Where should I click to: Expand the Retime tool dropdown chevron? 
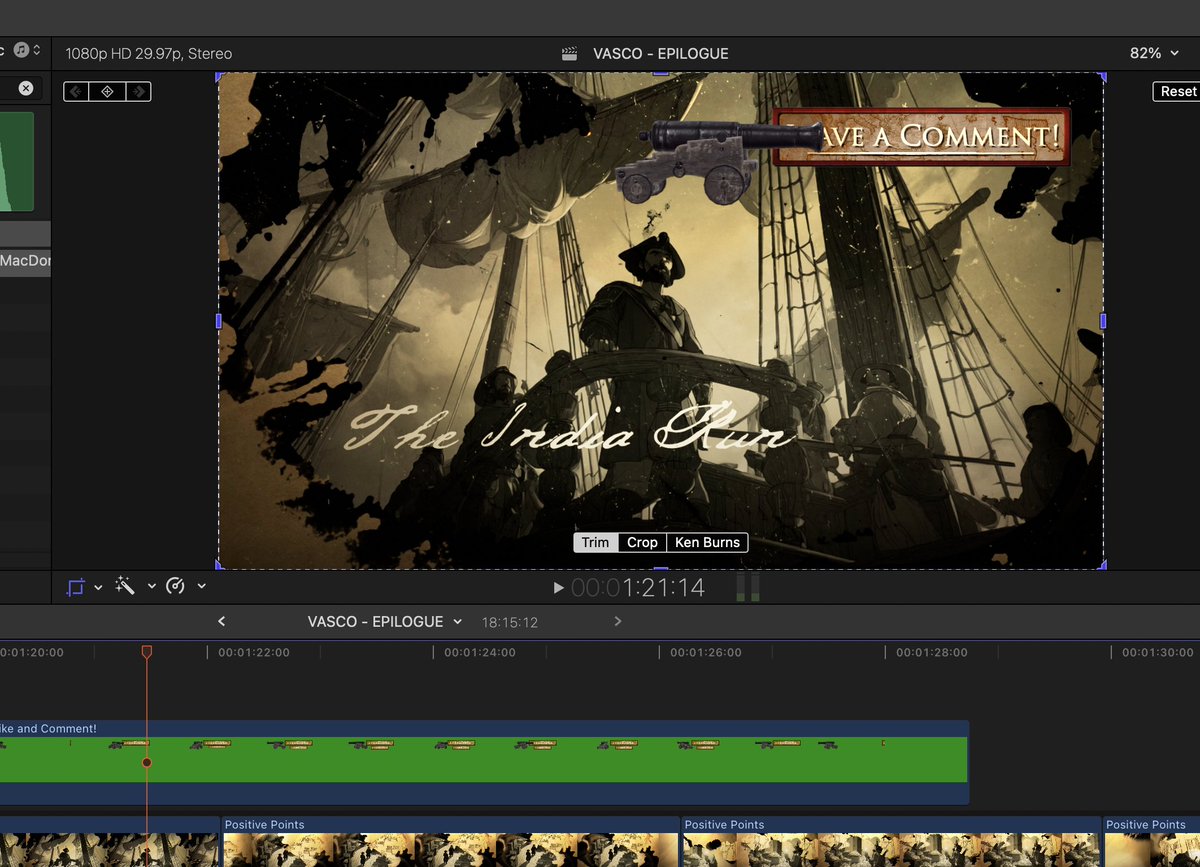[199, 588]
